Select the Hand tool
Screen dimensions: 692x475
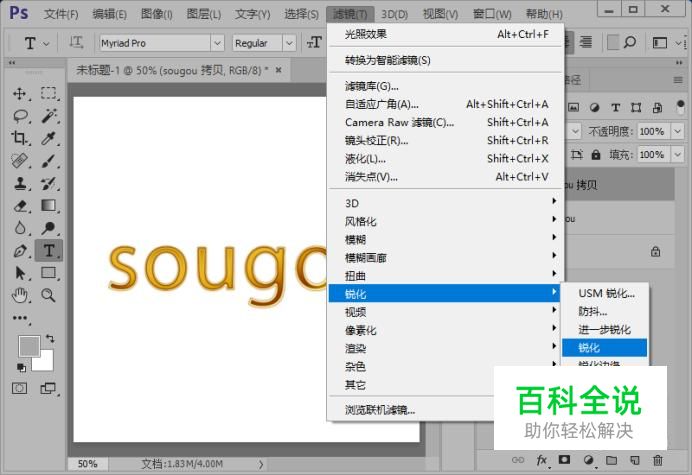20,295
